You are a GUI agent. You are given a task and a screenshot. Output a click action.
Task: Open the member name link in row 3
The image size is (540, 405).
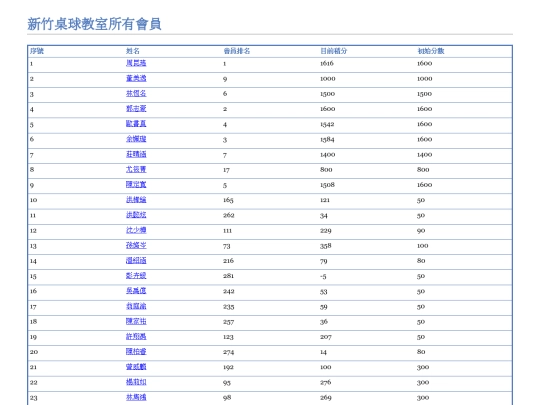[136, 94]
